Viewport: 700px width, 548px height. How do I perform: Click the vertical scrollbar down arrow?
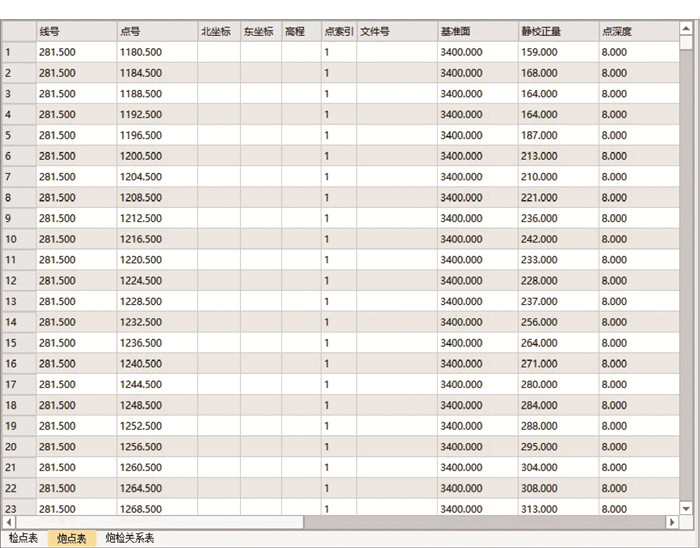(685, 508)
